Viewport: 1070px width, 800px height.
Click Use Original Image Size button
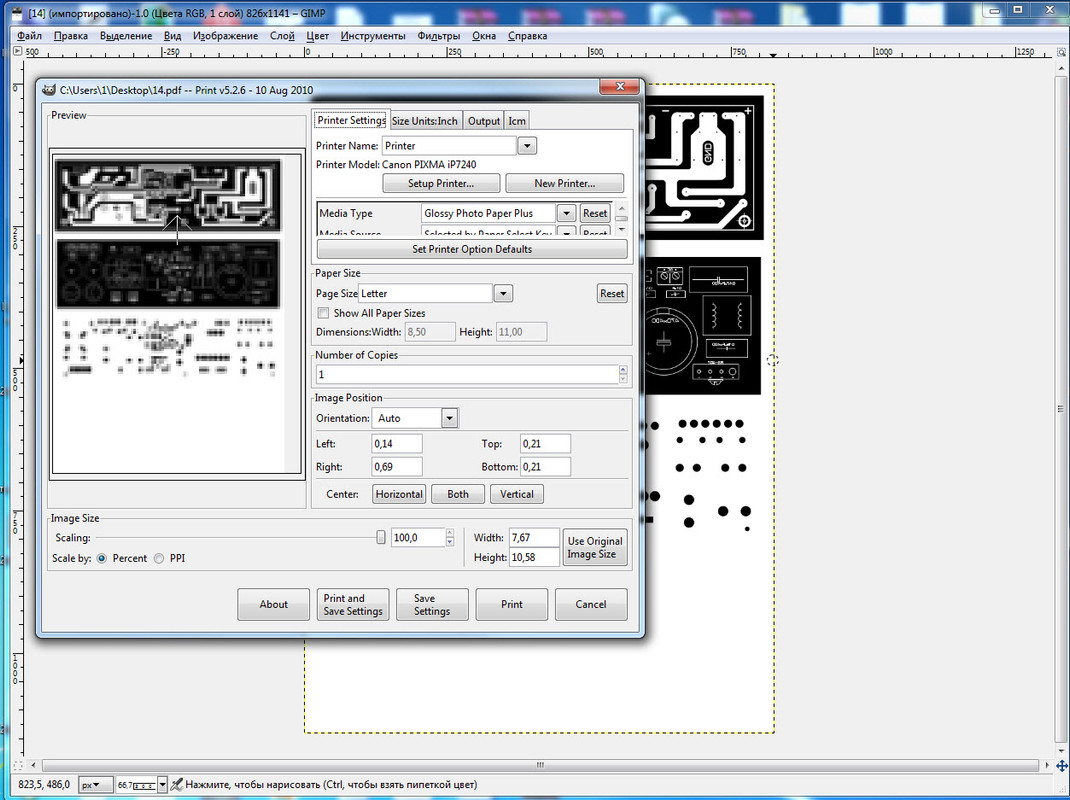click(595, 547)
